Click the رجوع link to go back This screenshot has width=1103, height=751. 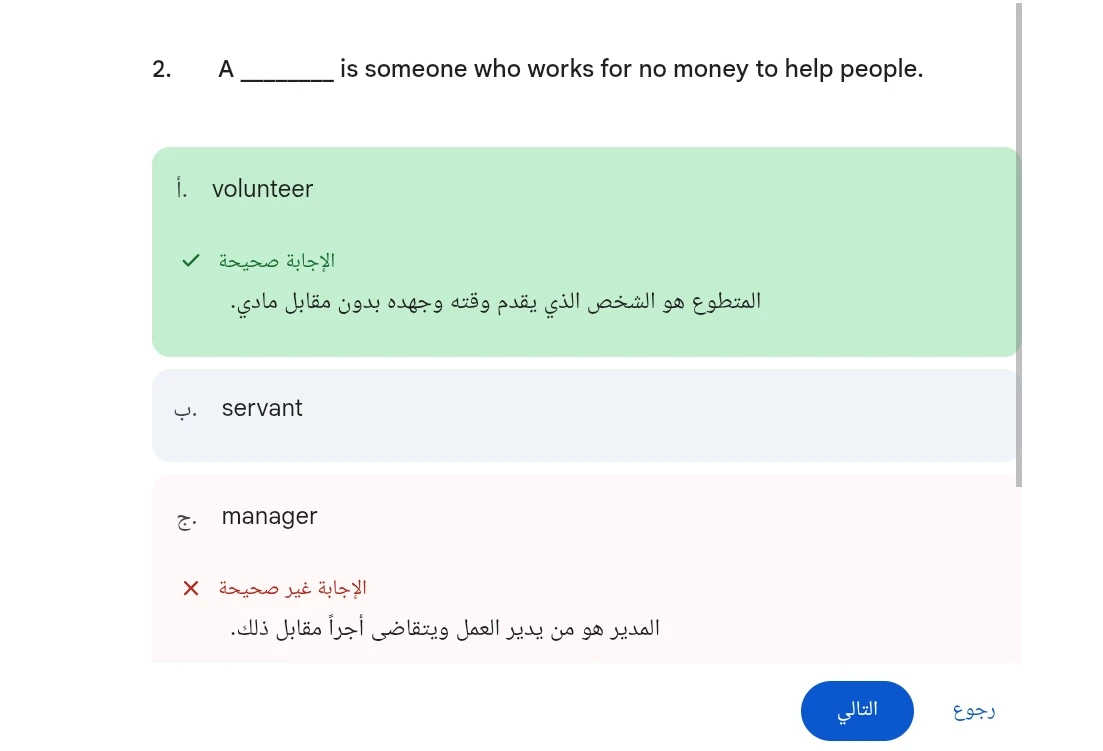coord(972,710)
